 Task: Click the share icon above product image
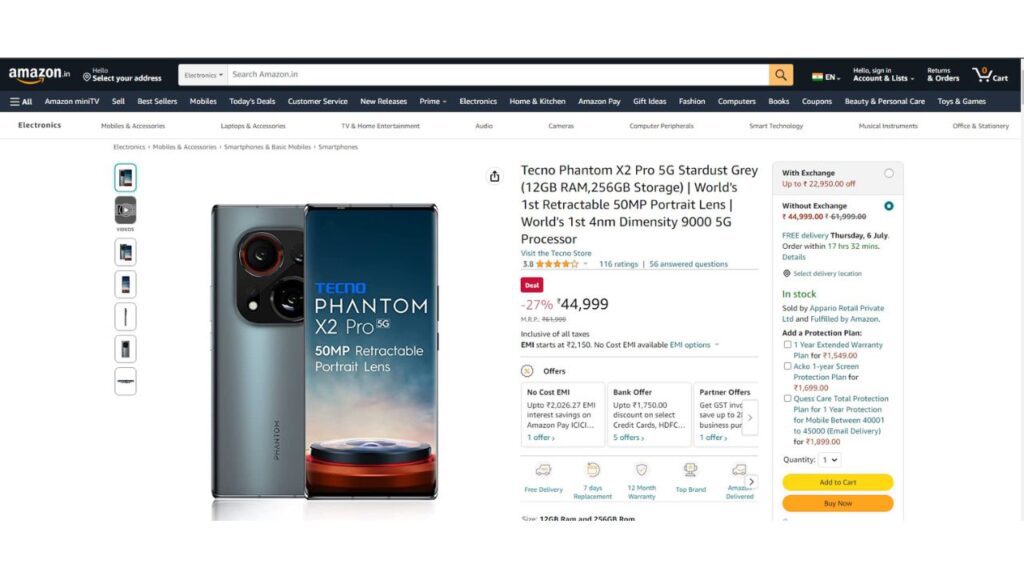pyautogui.click(x=494, y=176)
